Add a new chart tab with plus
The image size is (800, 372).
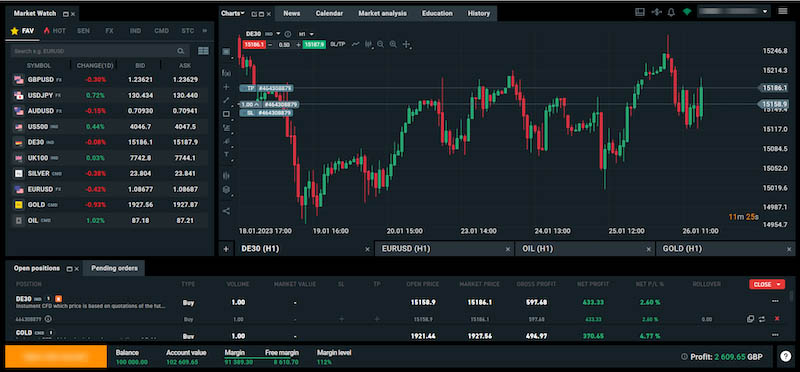[226, 249]
